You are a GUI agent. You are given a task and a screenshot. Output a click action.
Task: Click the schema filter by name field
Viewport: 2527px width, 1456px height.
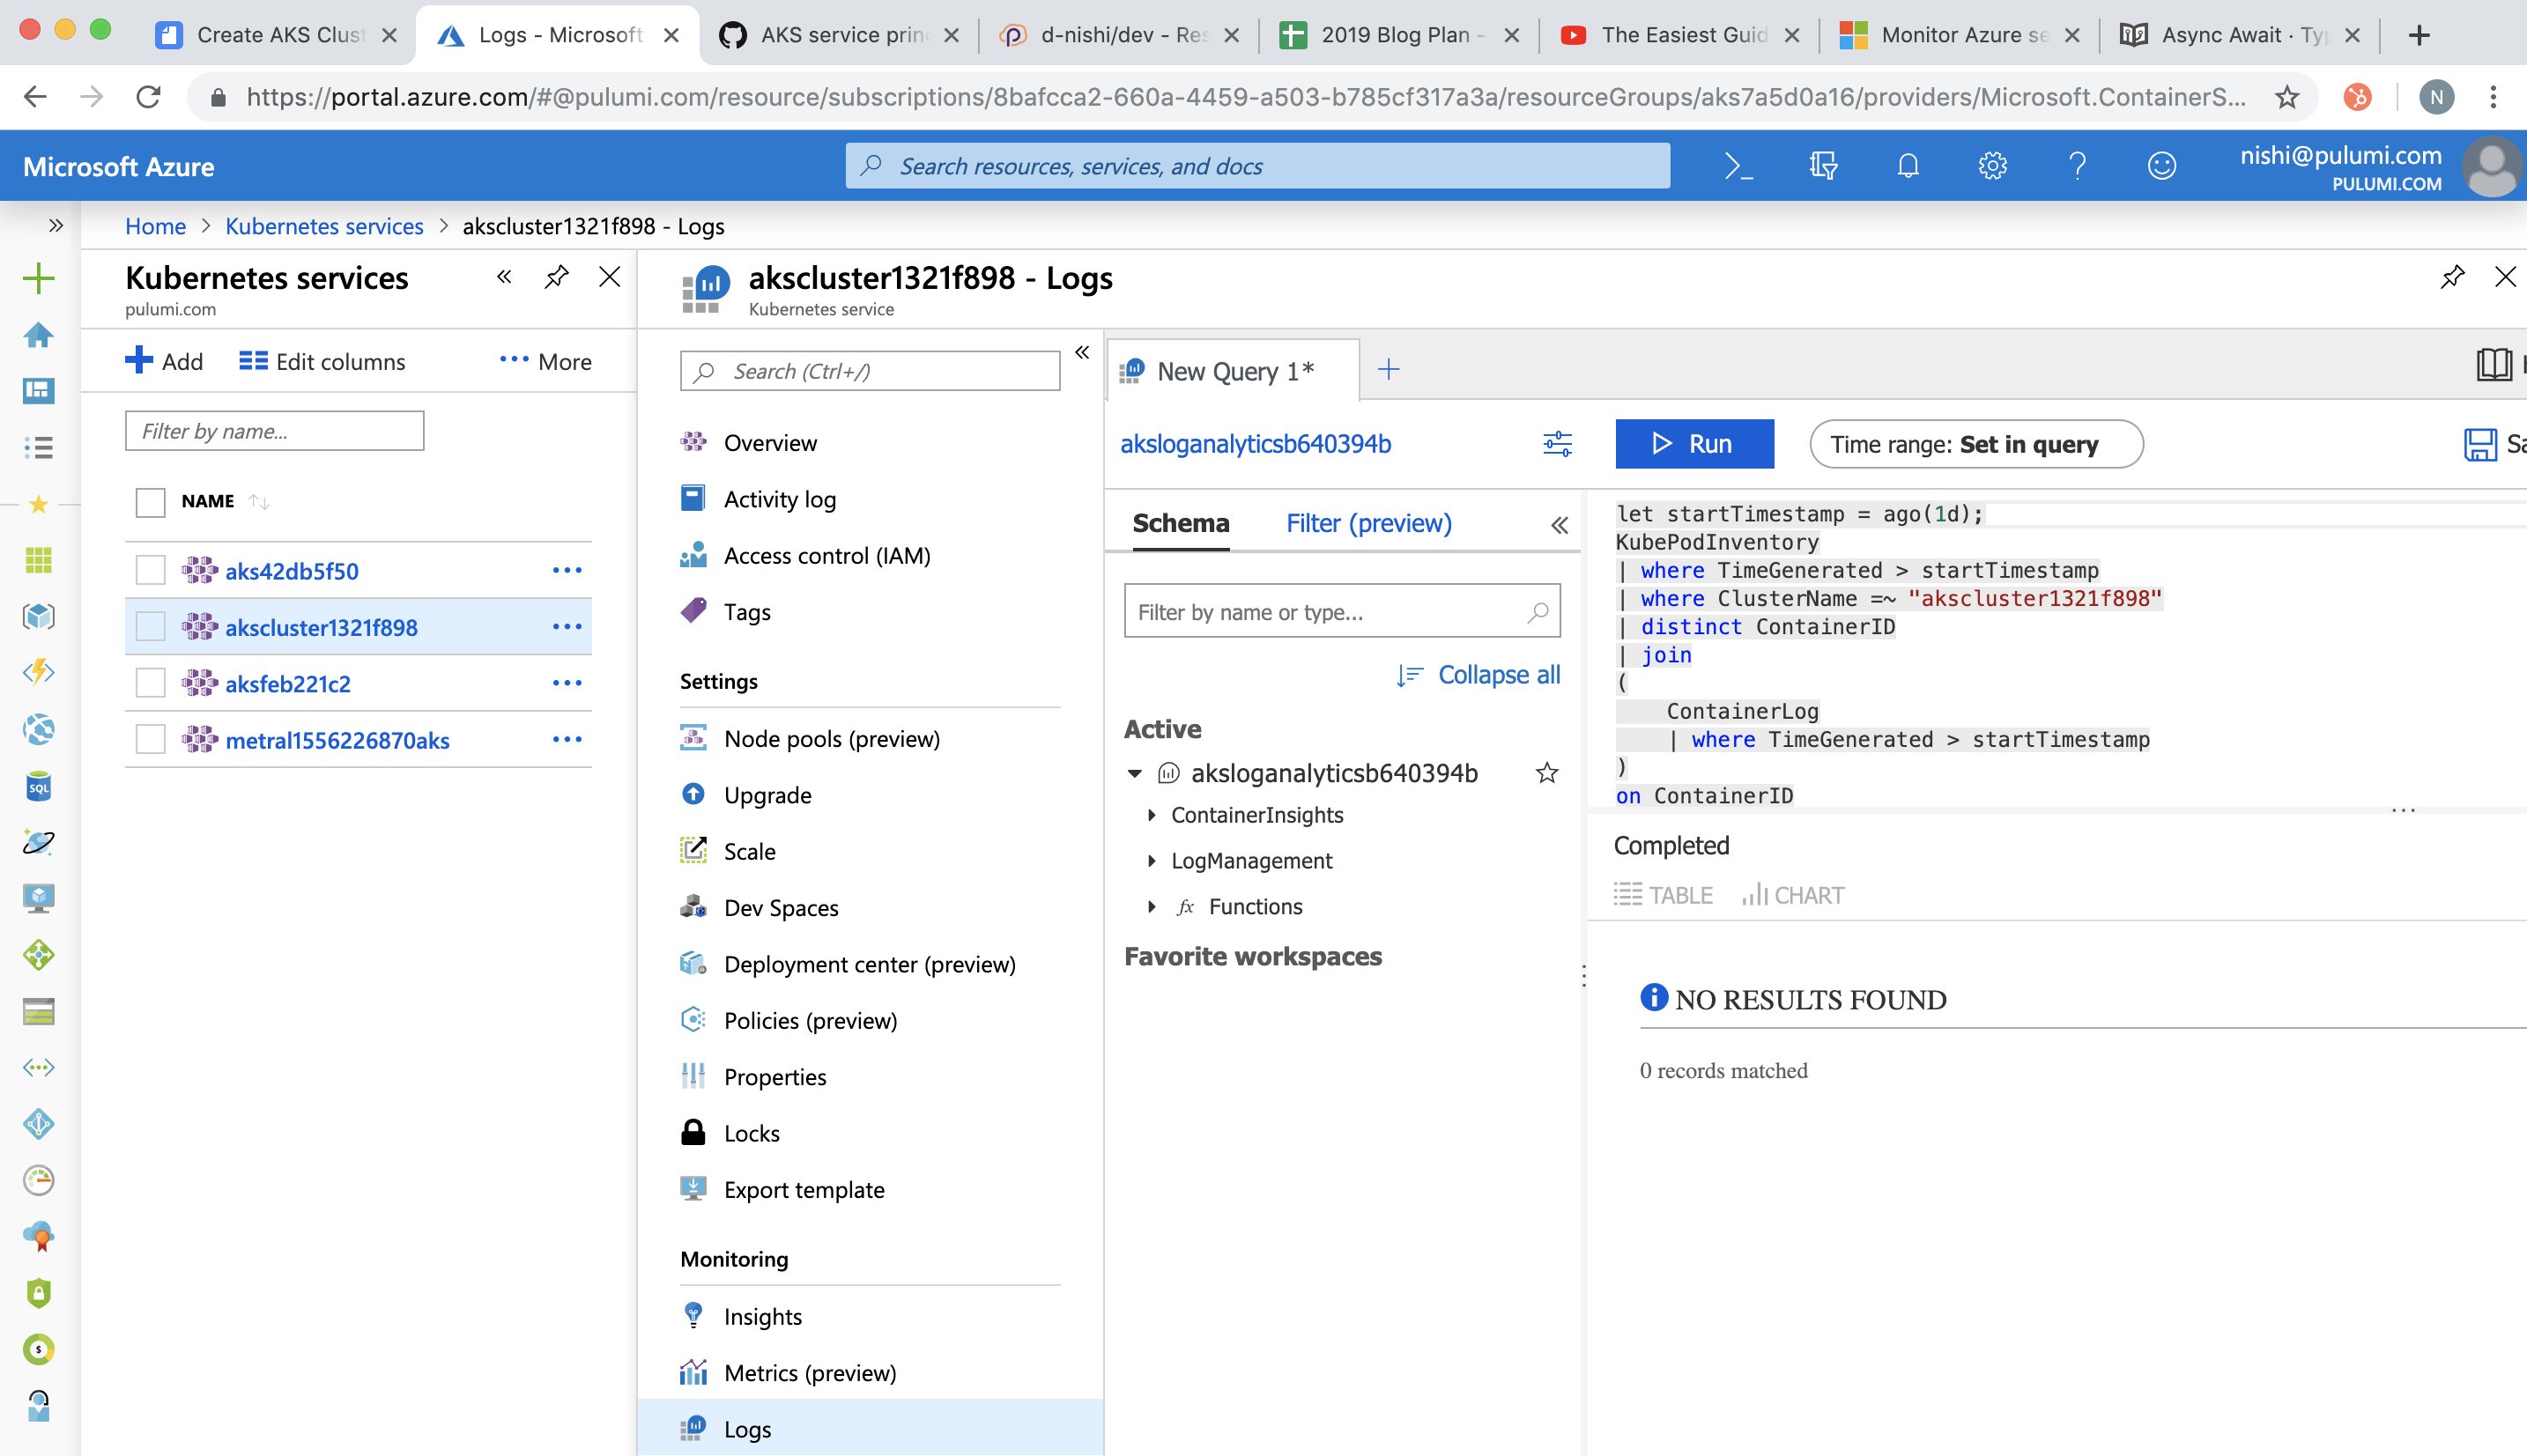click(1325, 612)
